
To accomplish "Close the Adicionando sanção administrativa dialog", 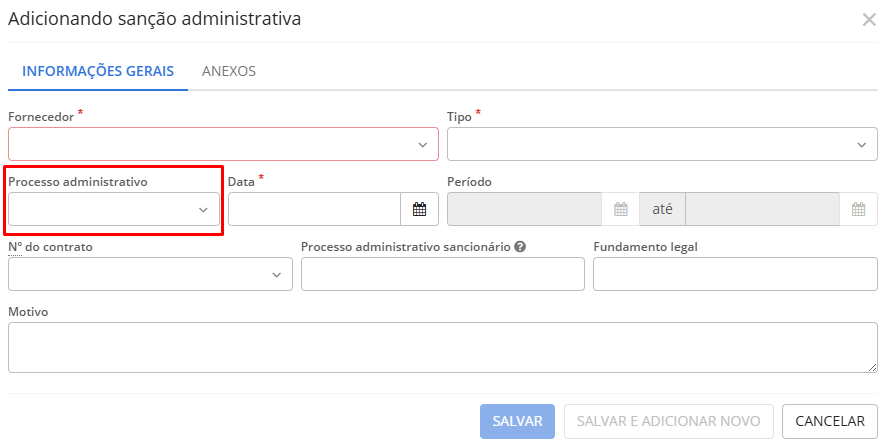I will click(869, 20).
